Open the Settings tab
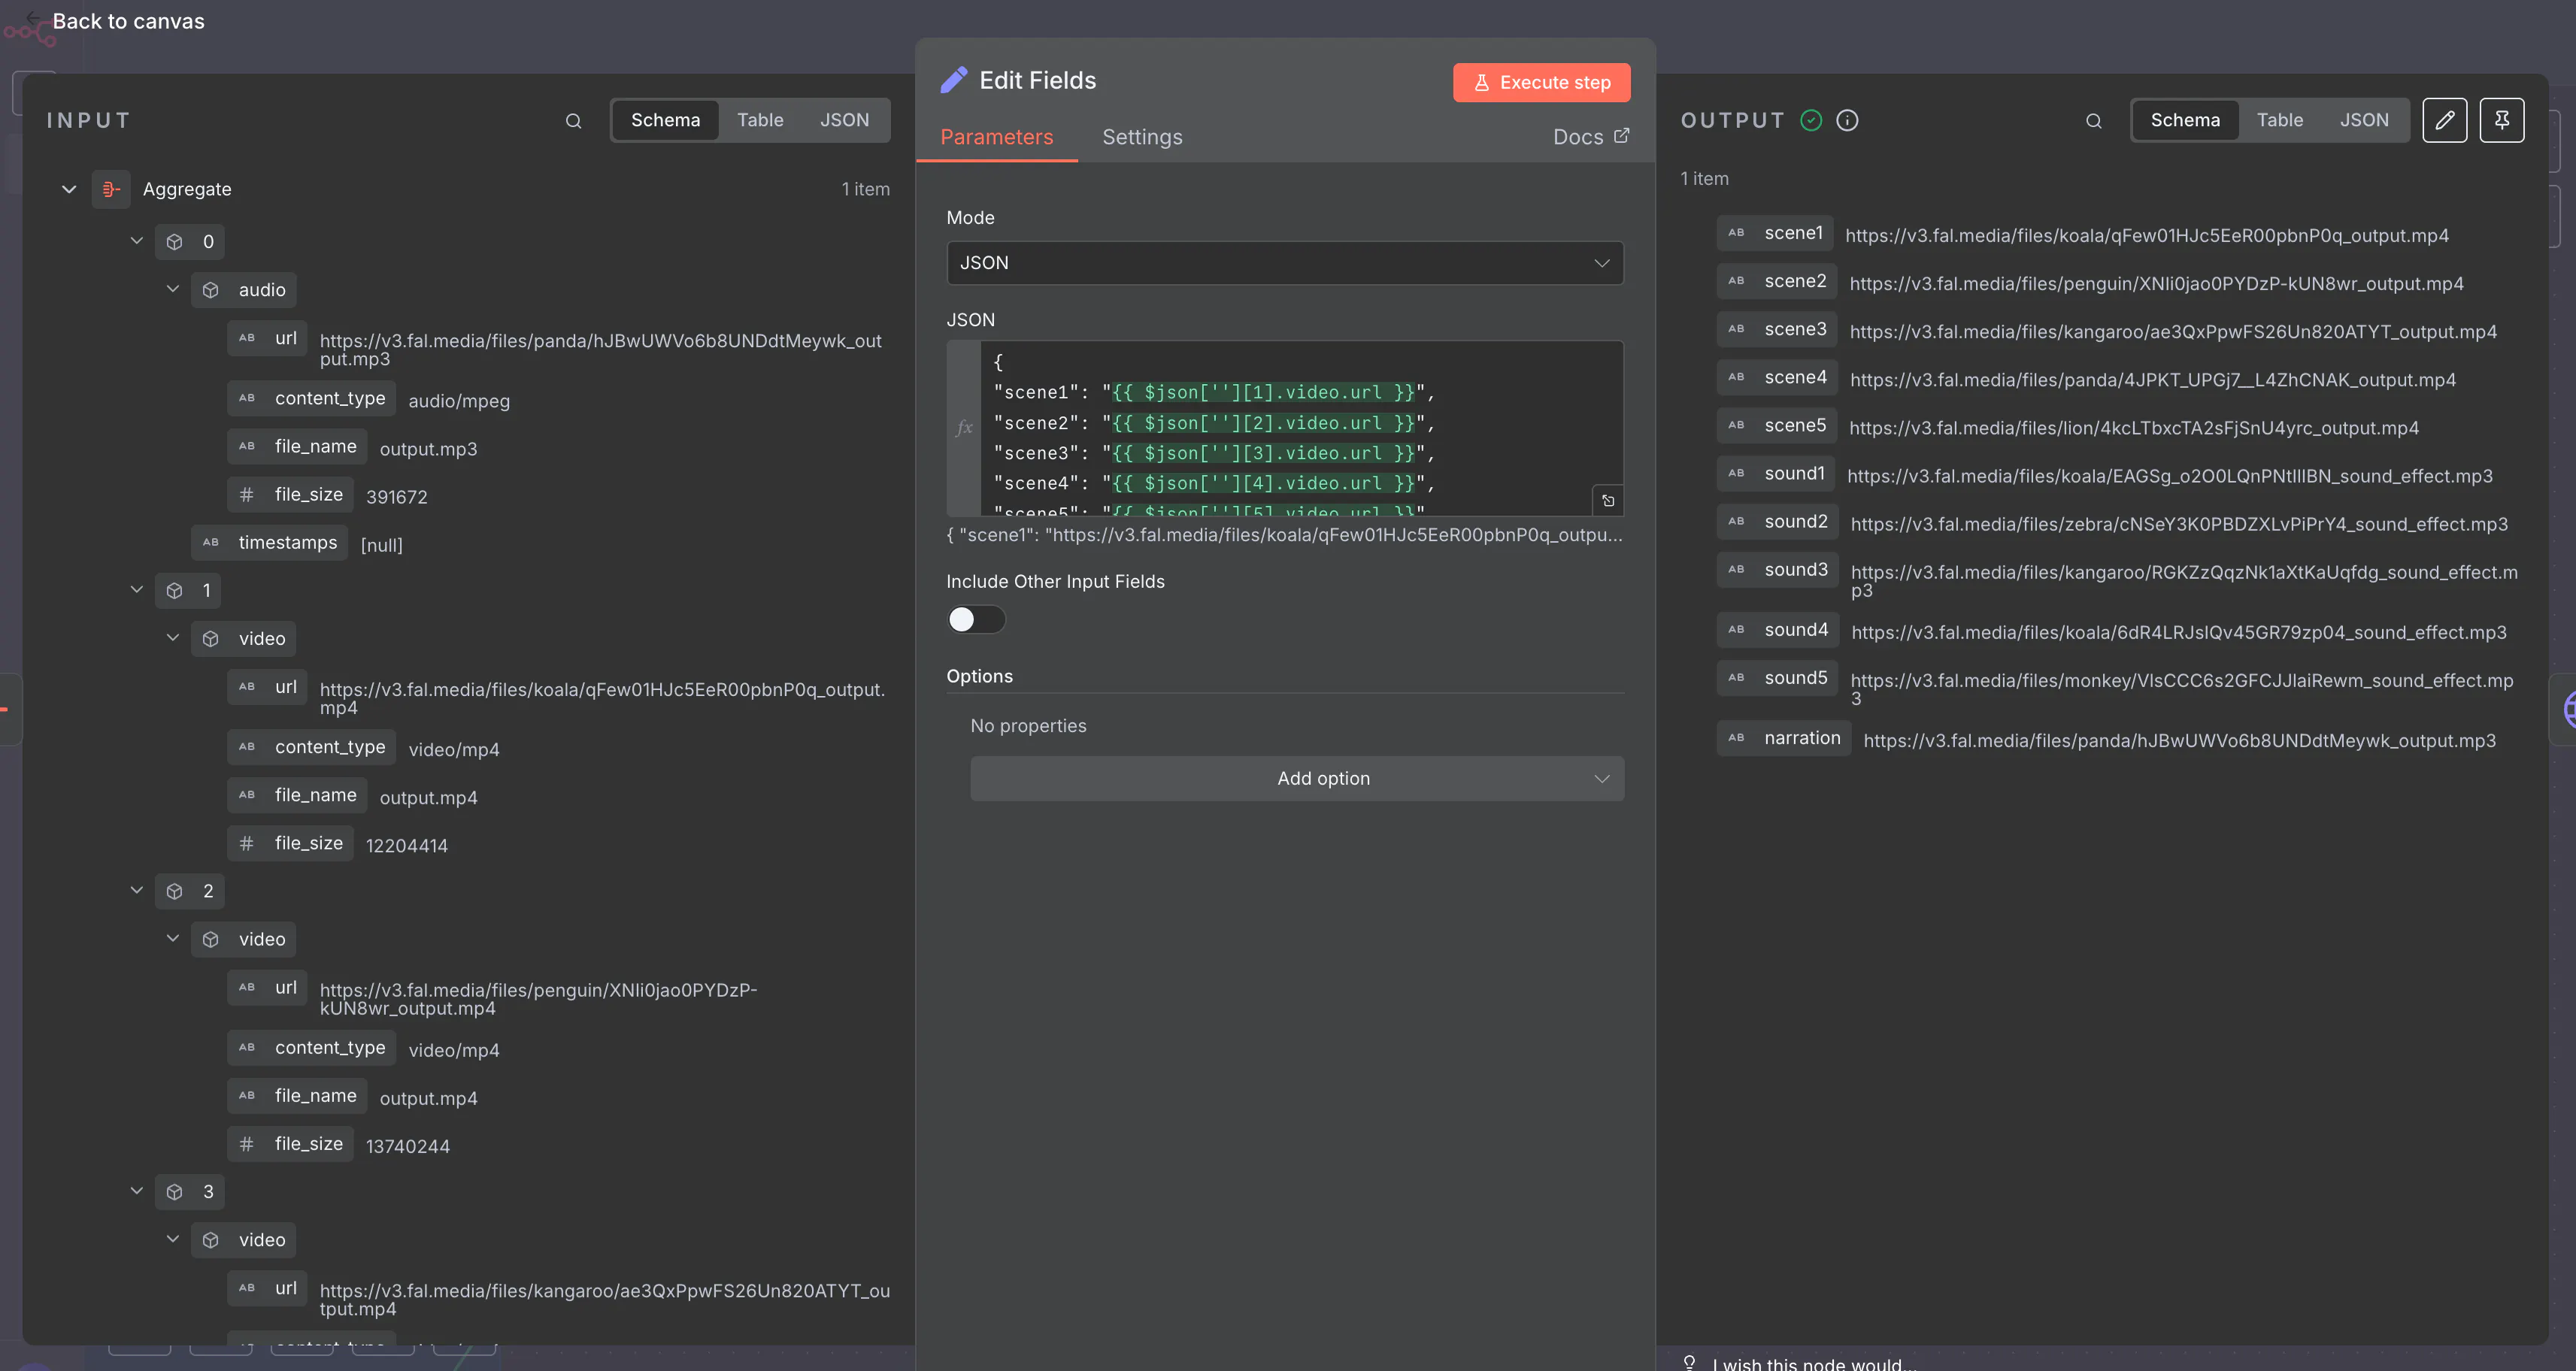Viewport: 2576px width, 1371px height. pos(1142,137)
